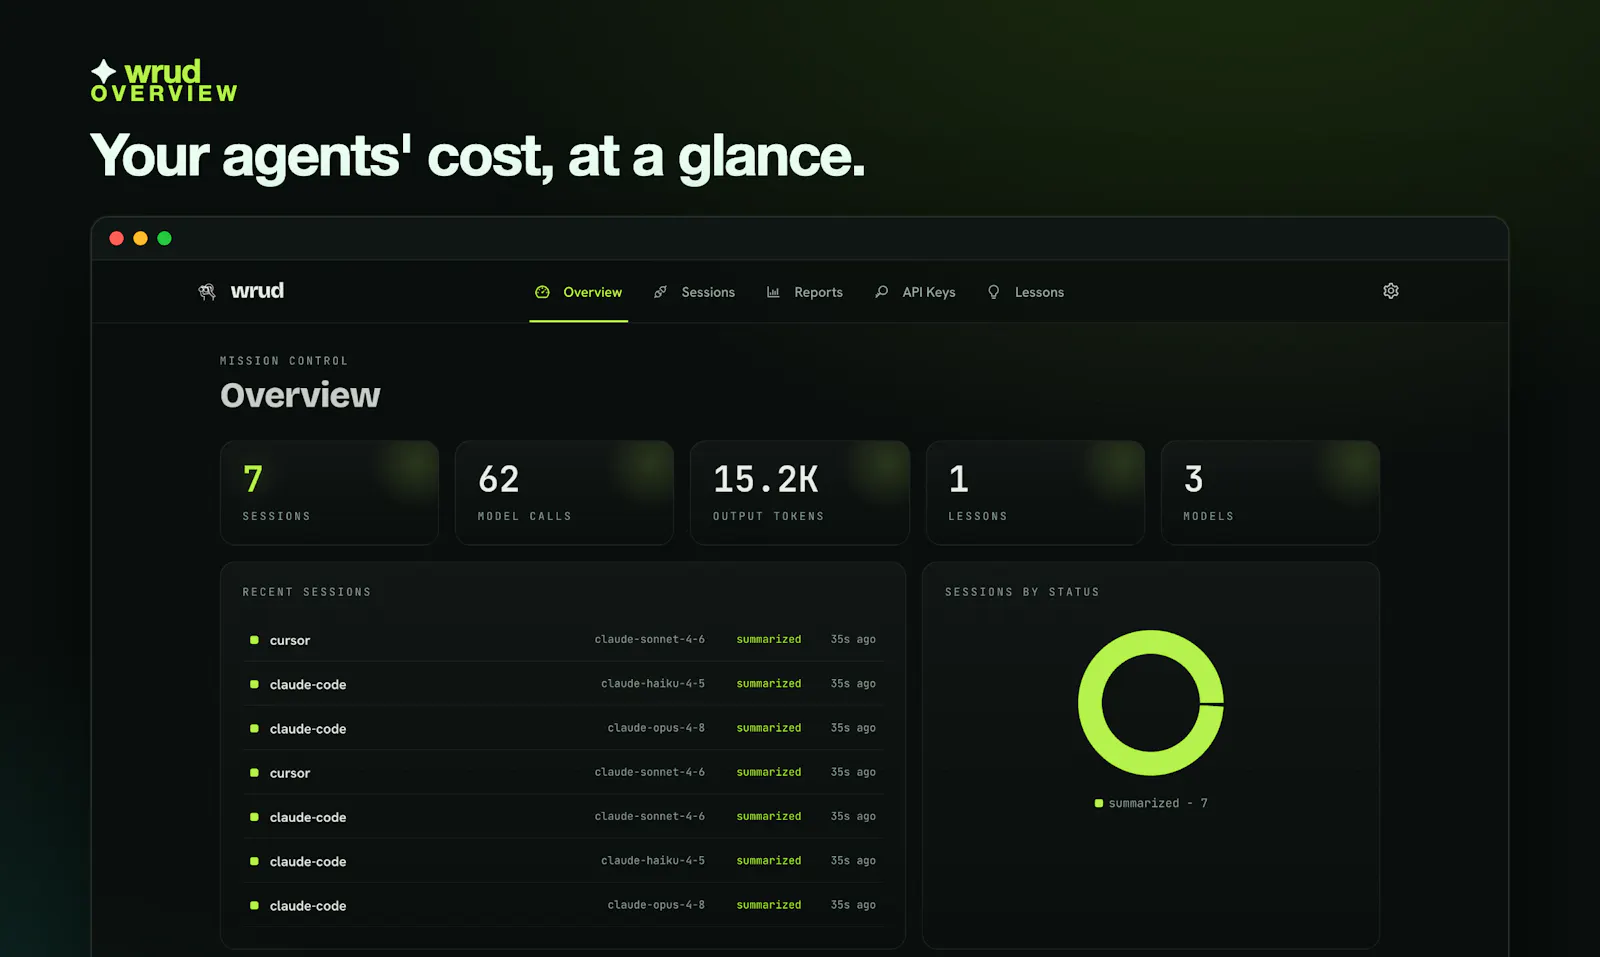Click the 'summarized - 7' chart legend

click(x=1151, y=803)
